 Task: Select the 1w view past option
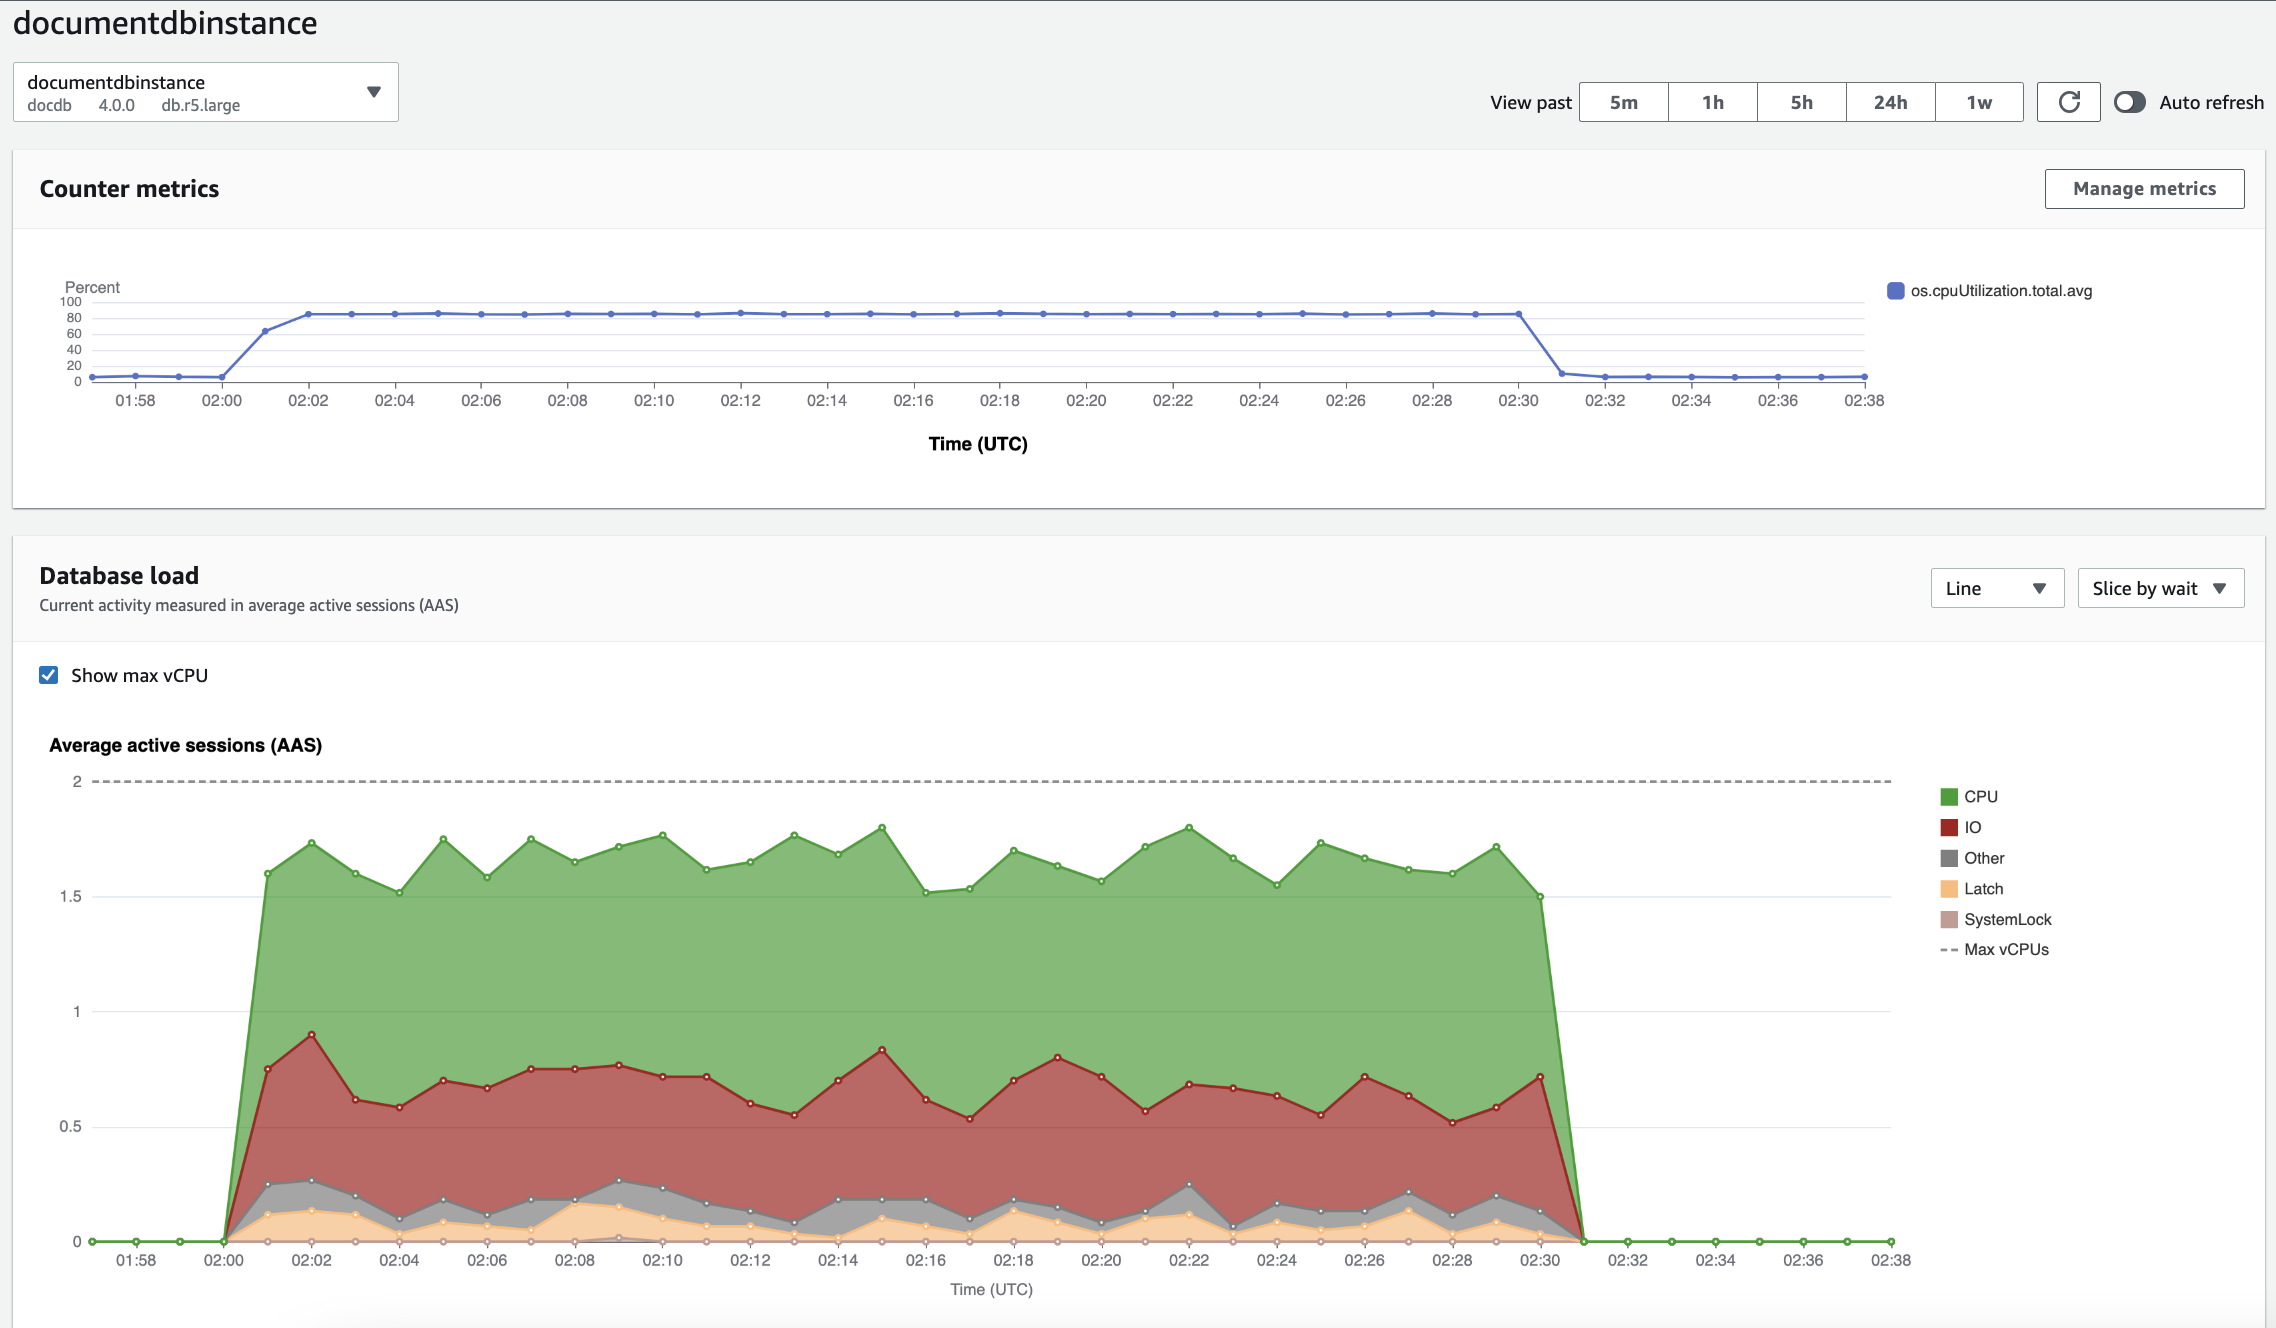(1980, 101)
